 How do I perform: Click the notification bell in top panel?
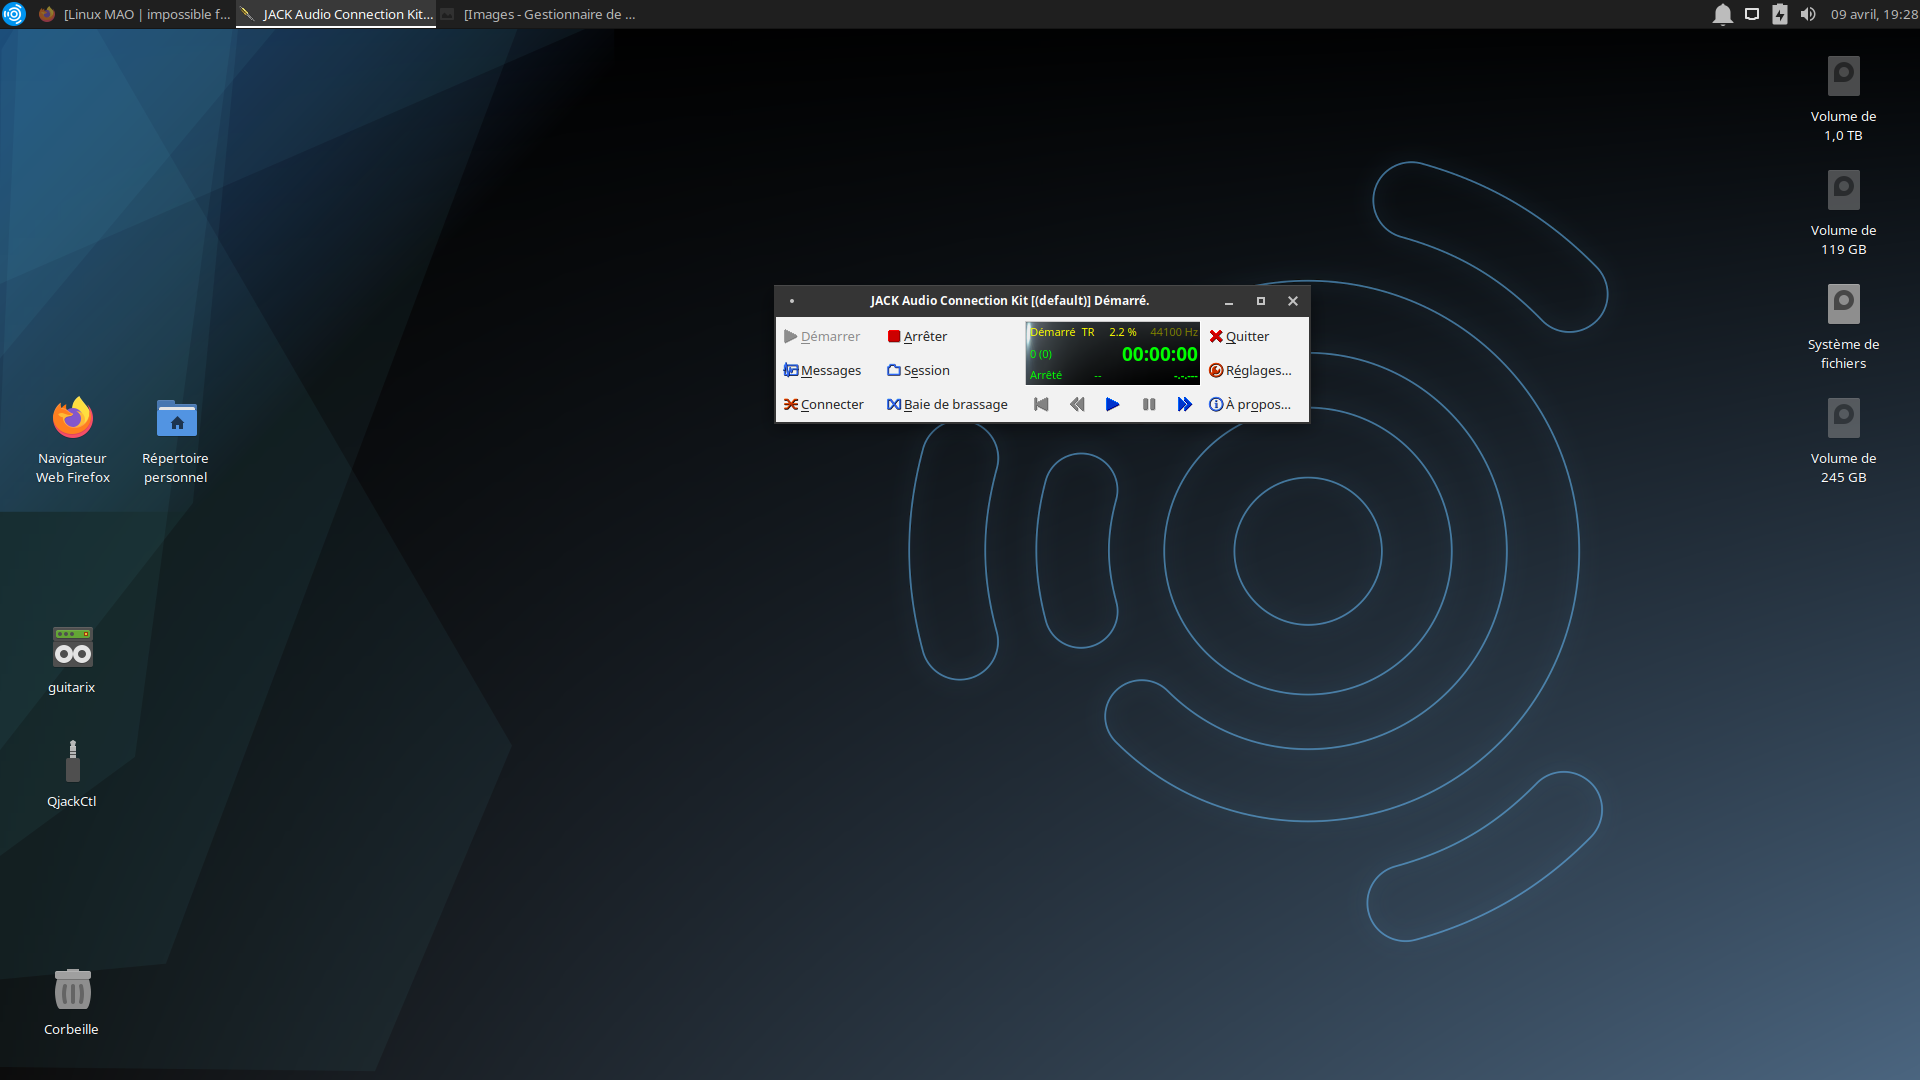(x=1722, y=14)
